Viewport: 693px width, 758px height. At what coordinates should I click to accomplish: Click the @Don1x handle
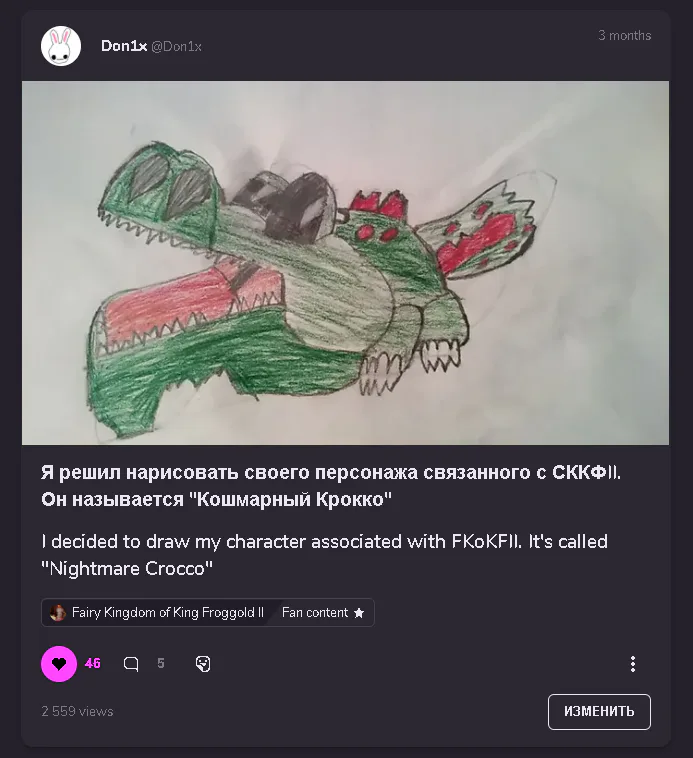(176, 46)
